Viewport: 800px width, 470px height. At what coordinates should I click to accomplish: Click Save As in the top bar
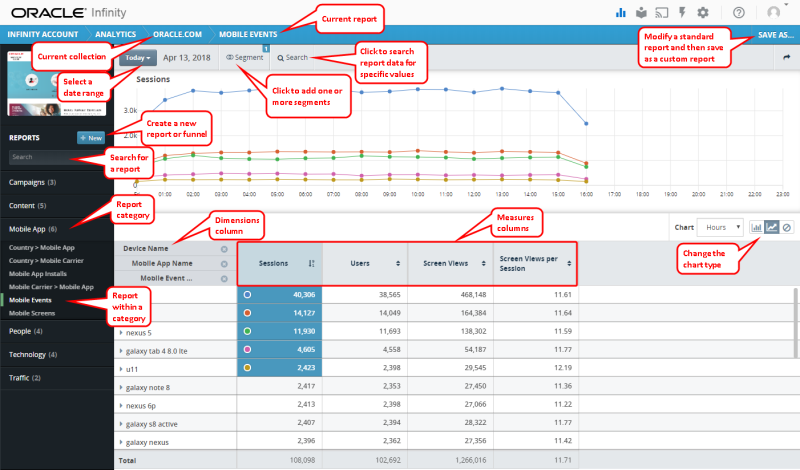(x=776, y=35)
